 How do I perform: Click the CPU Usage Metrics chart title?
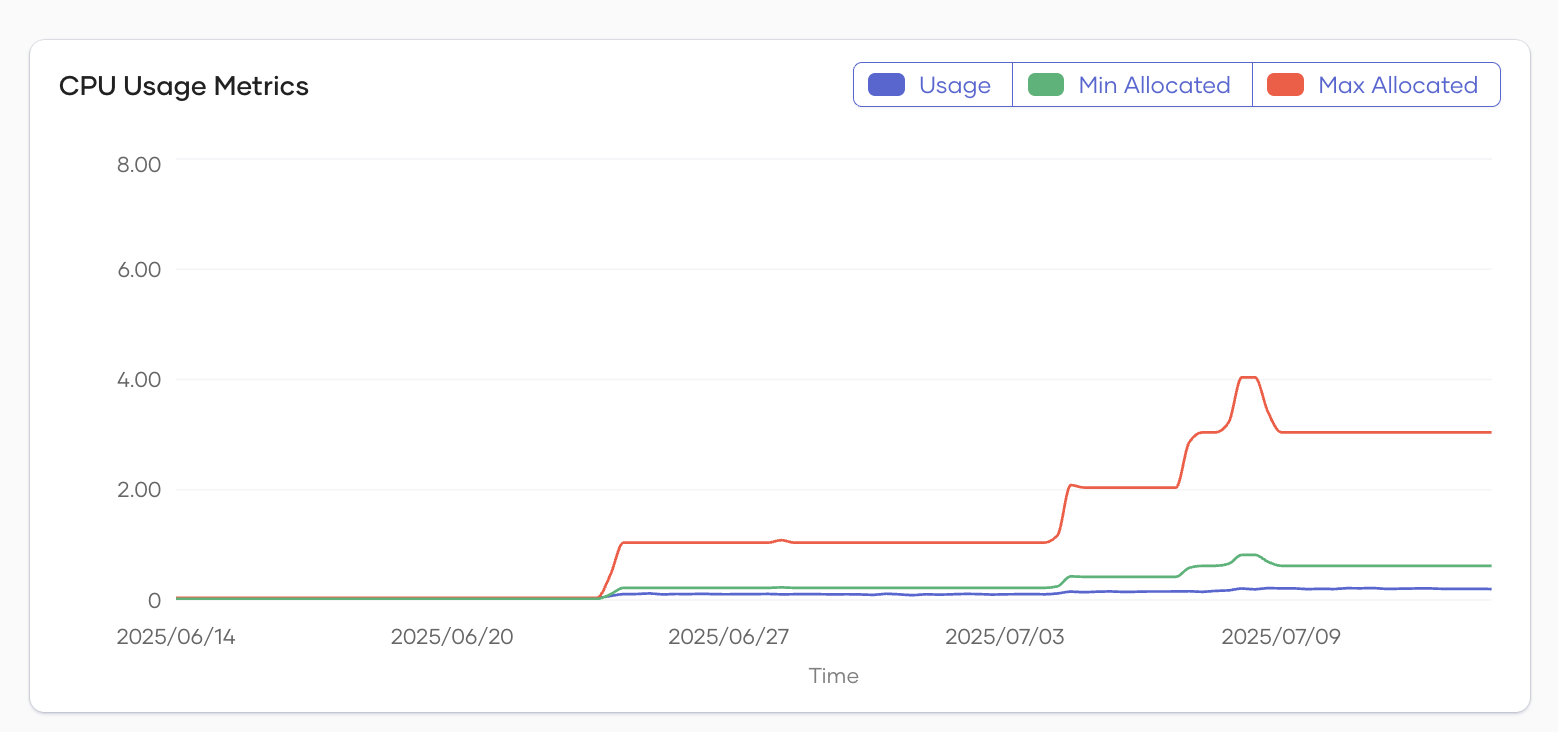(x=184, y=86)
